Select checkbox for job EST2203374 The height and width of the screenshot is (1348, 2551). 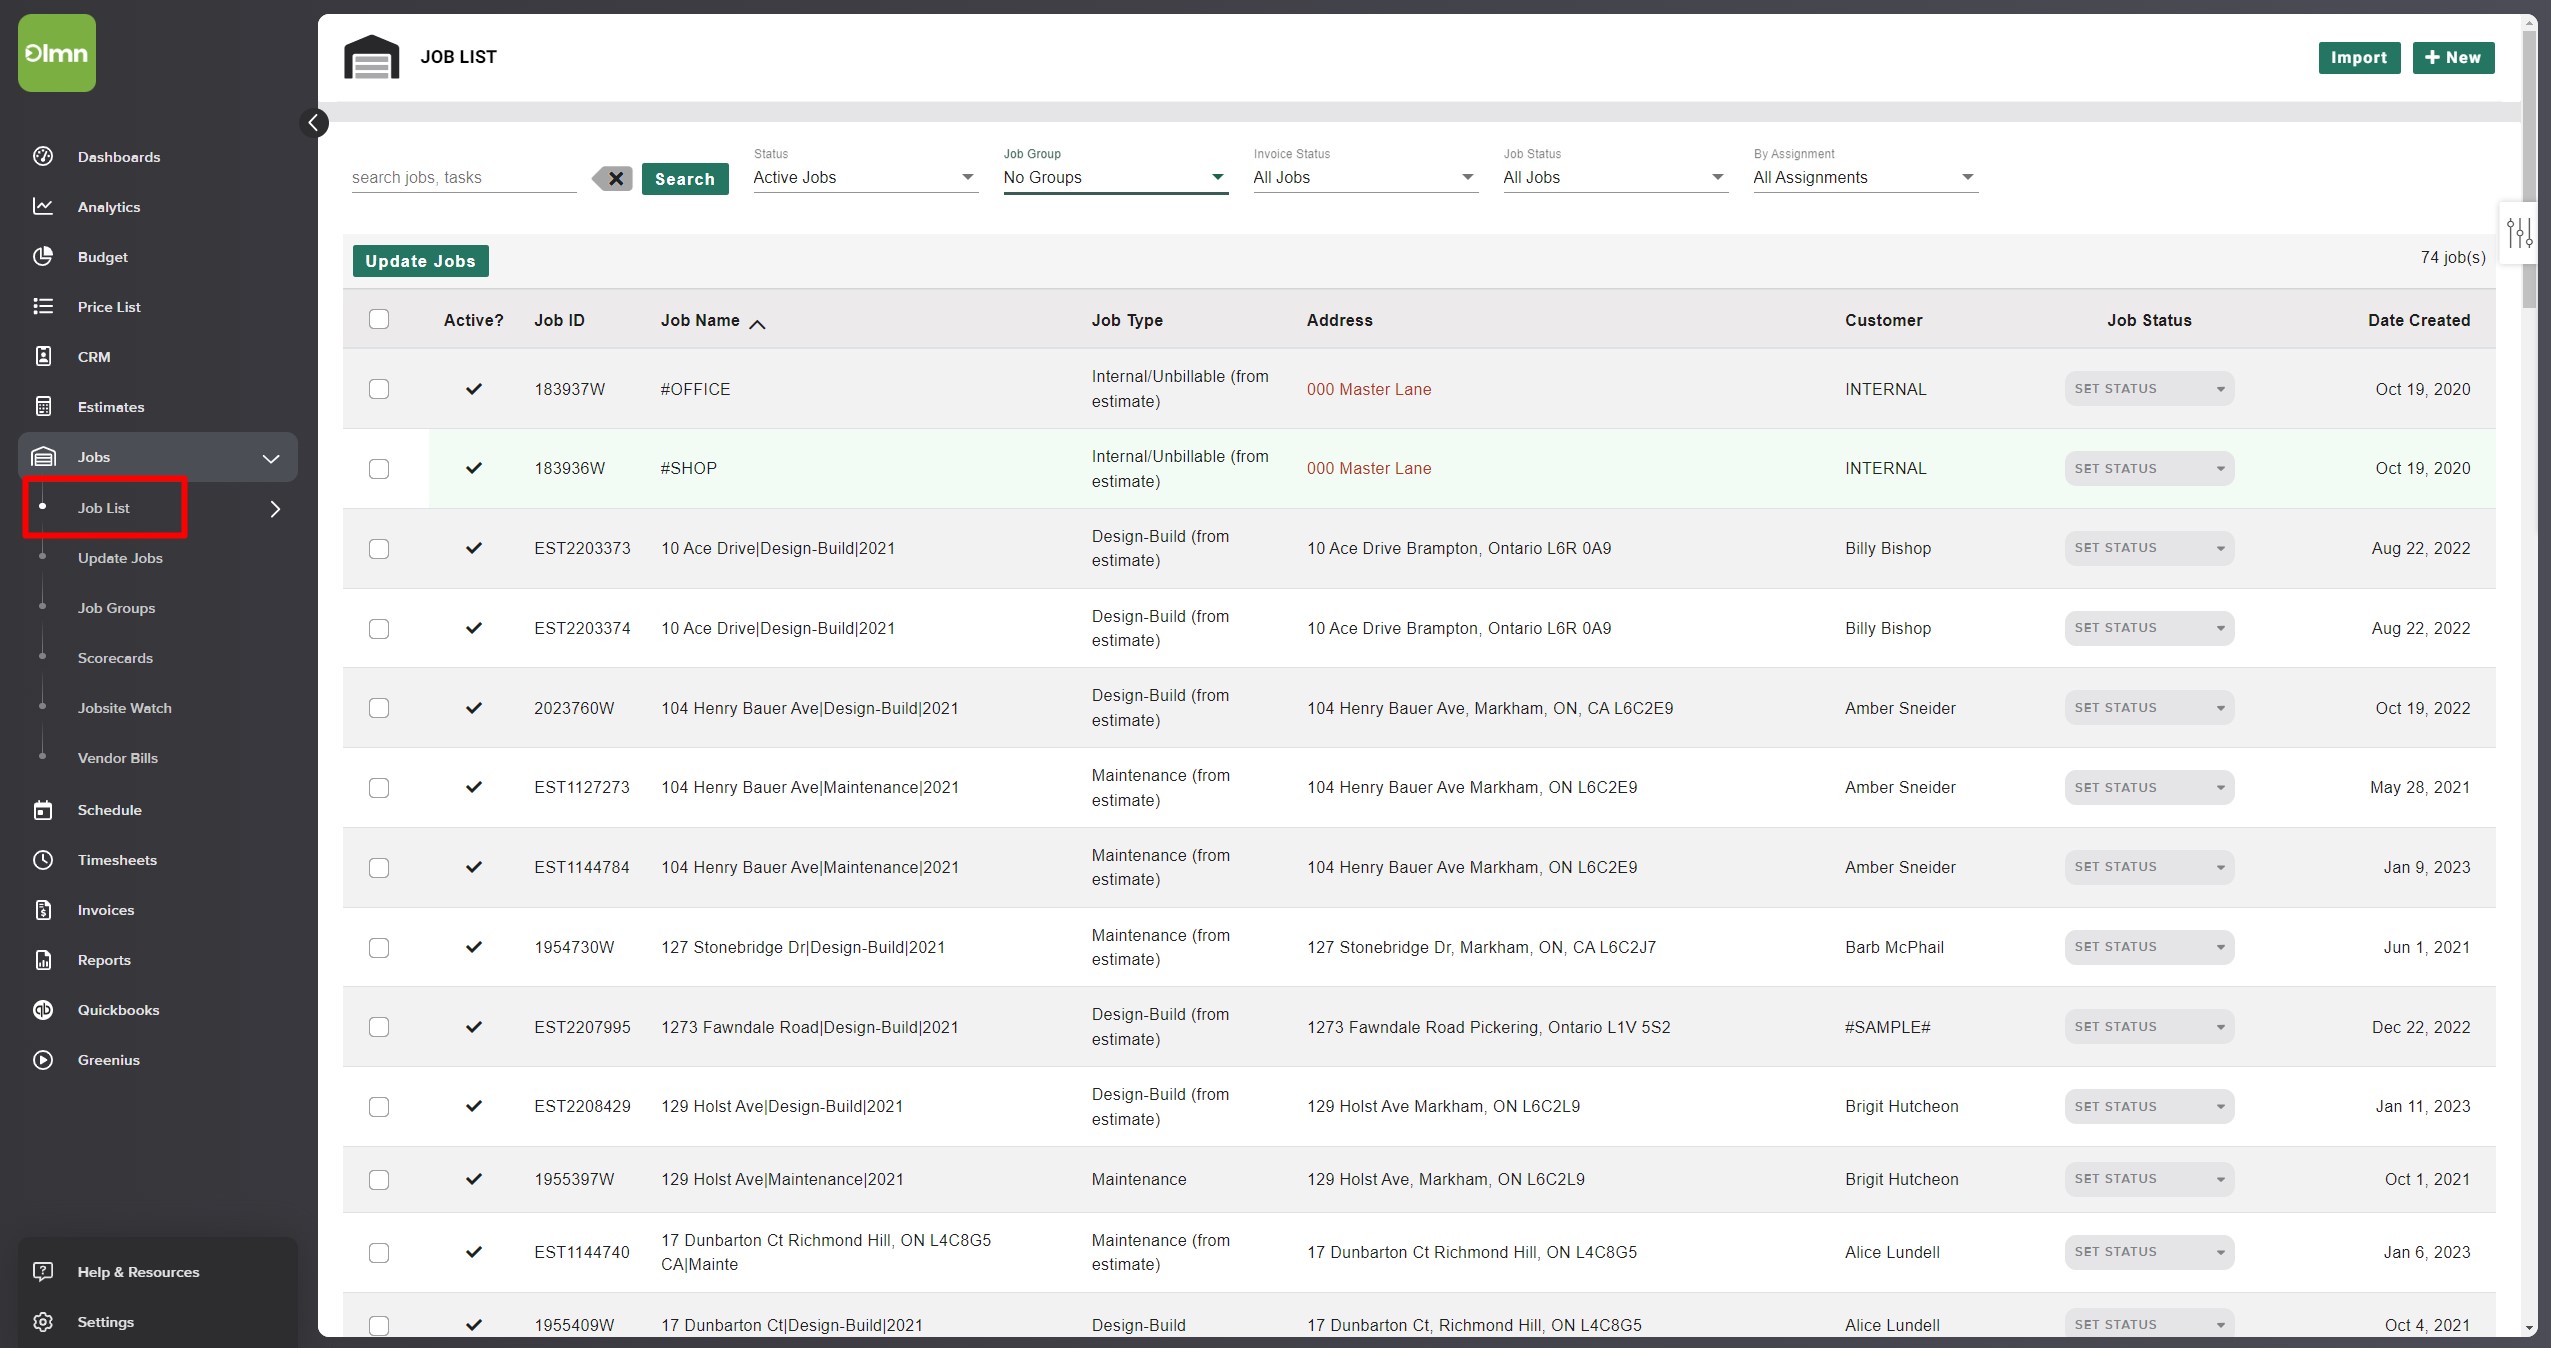pyautogui.click(x=379, y=629)
